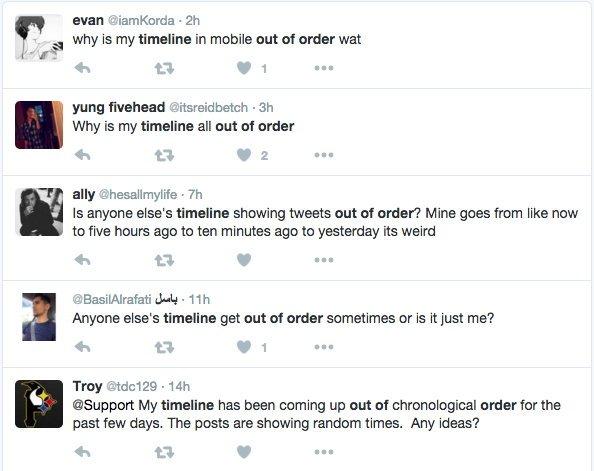Viewport: 594px width, 471px height.
Task: Like ally's tweet
Action: (244, 260)
